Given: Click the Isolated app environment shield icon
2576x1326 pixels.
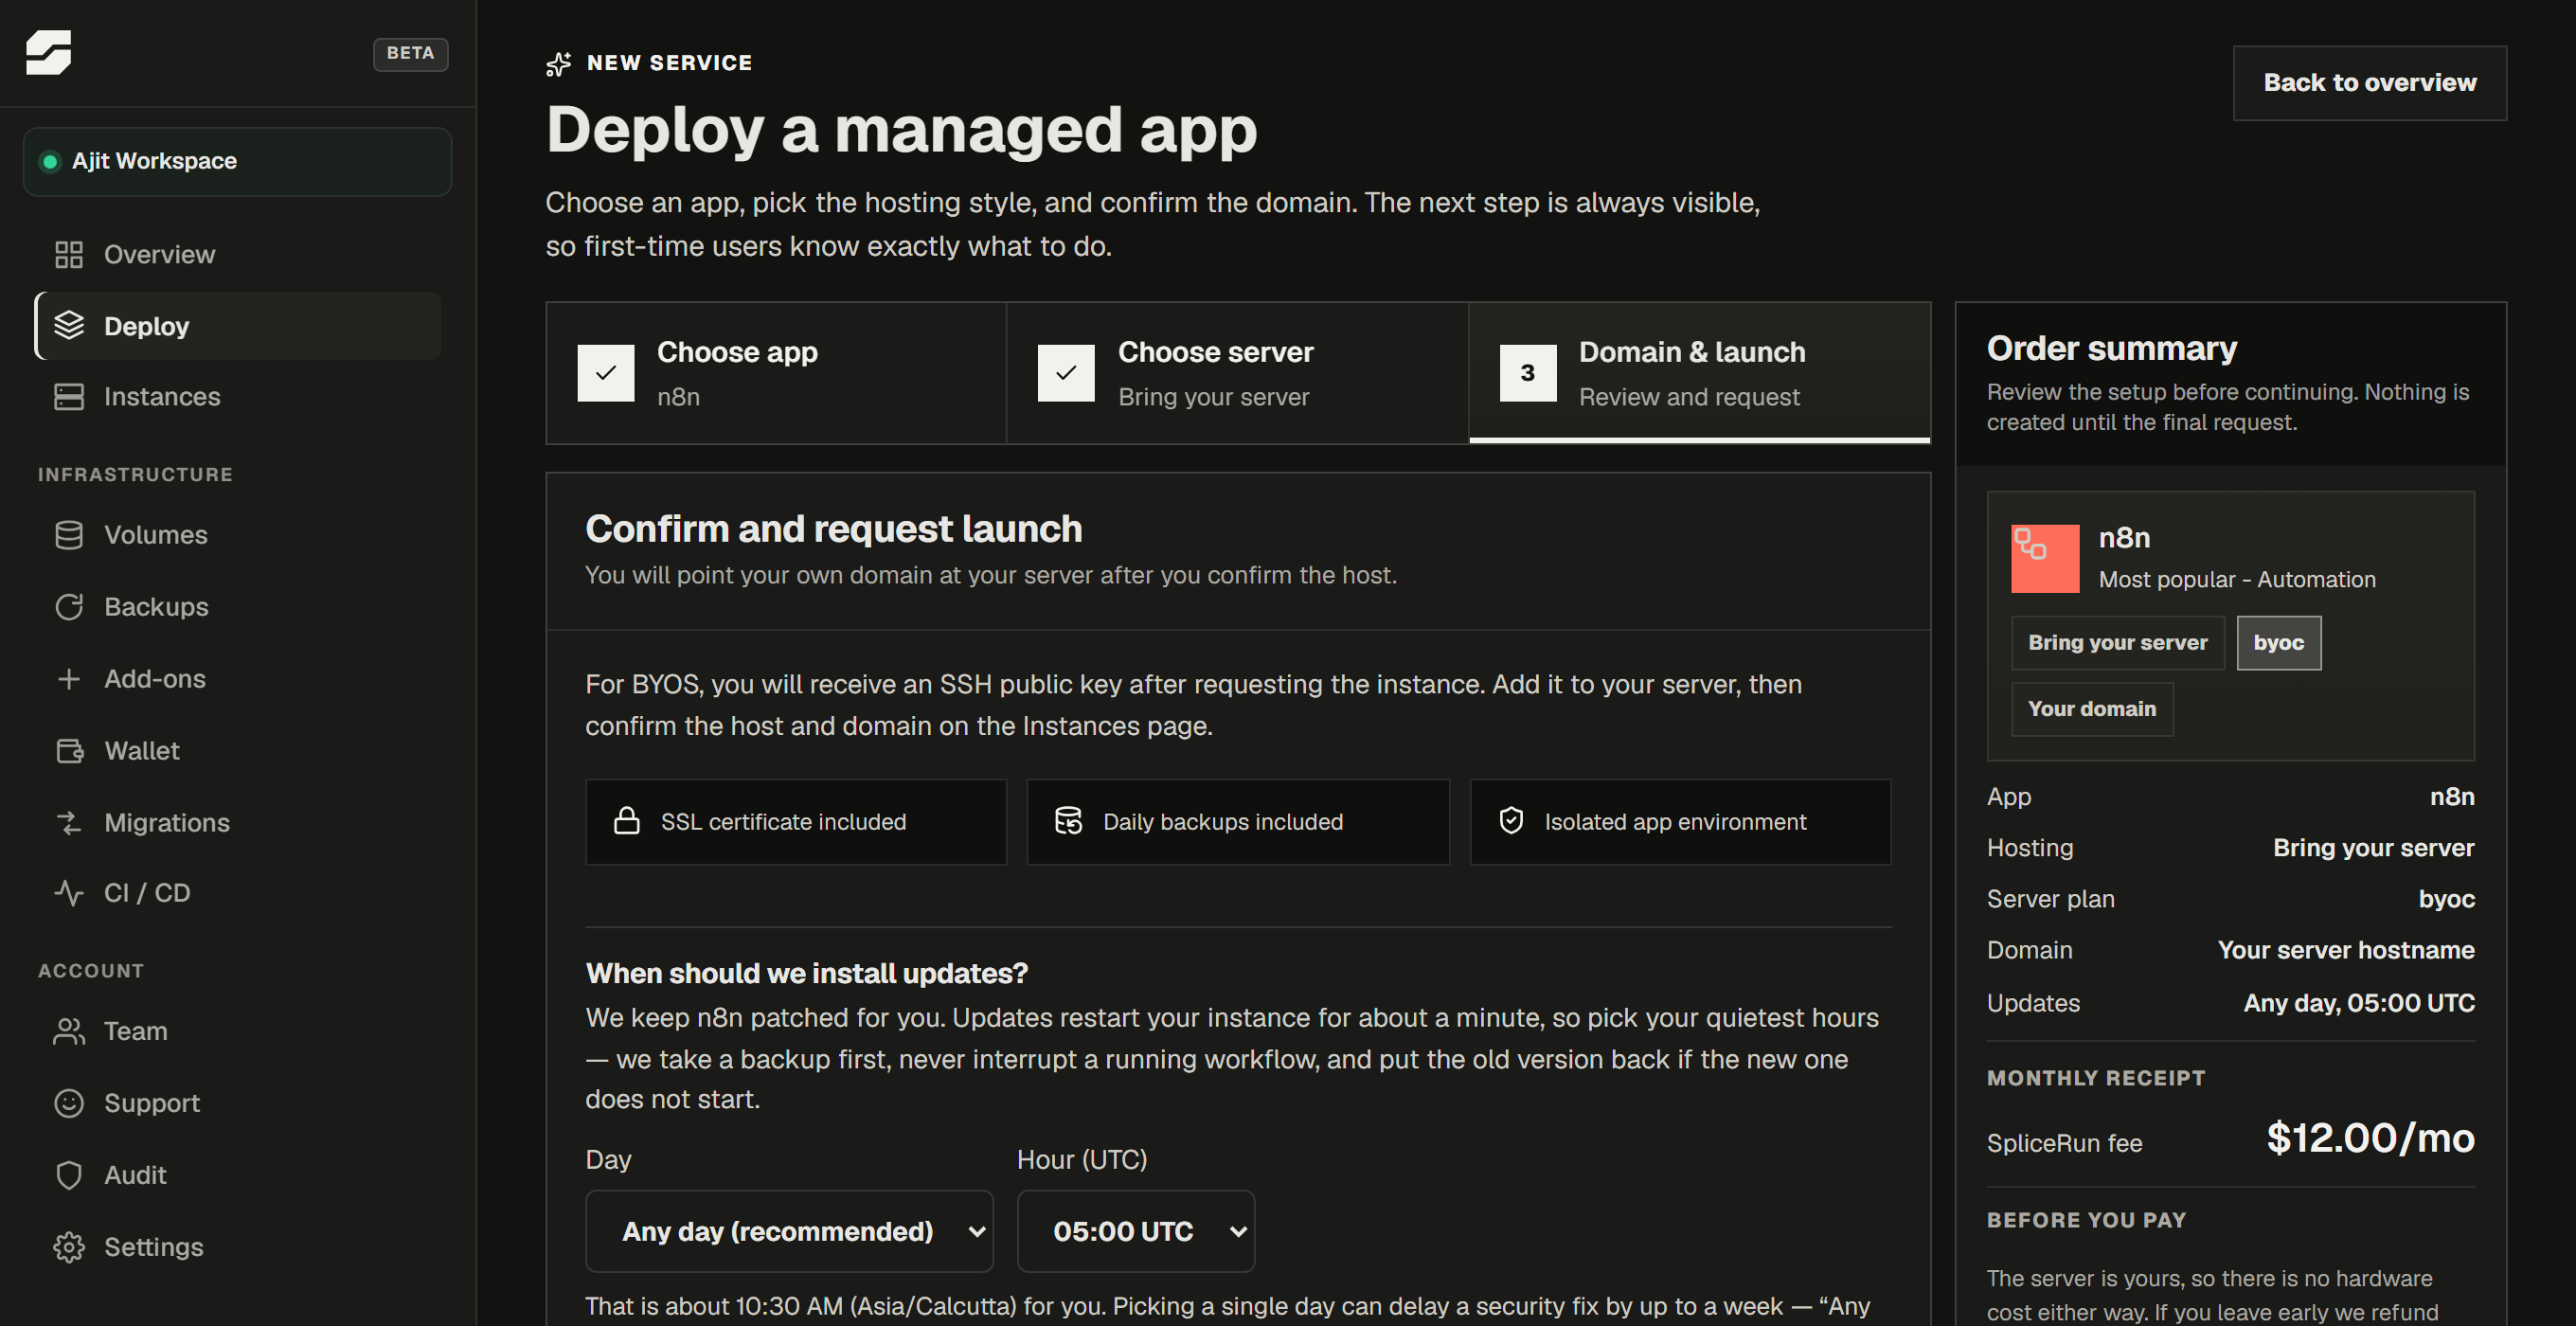Looking at the screenshot, I should pos(1511,821).
